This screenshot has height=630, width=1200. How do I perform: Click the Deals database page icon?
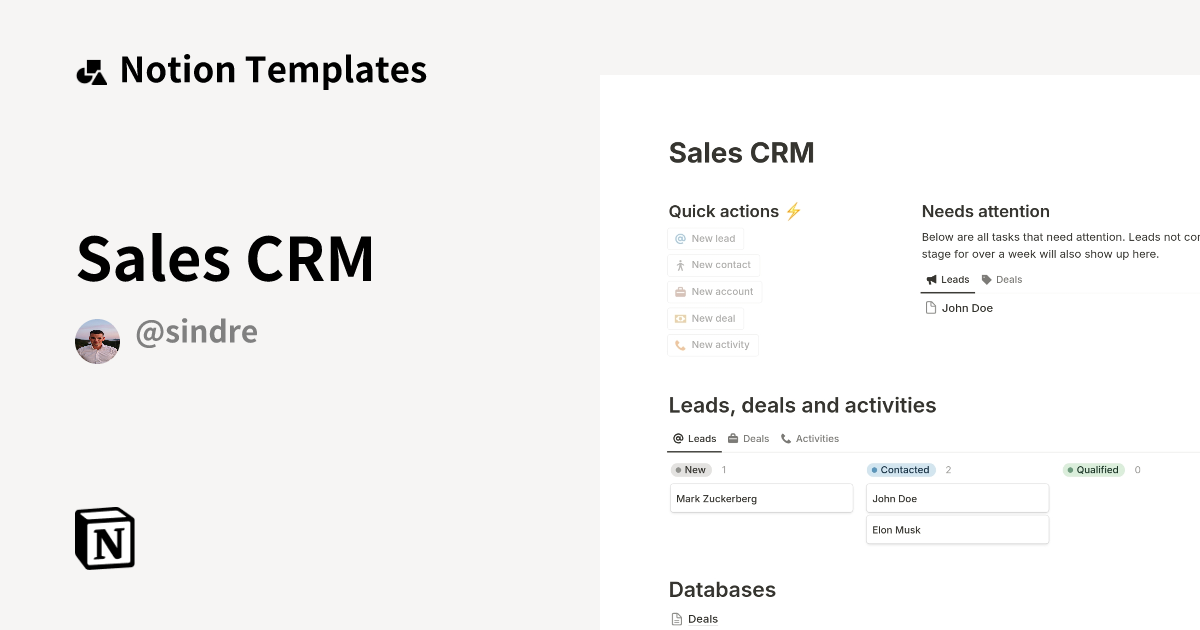[x=677, y=619]
